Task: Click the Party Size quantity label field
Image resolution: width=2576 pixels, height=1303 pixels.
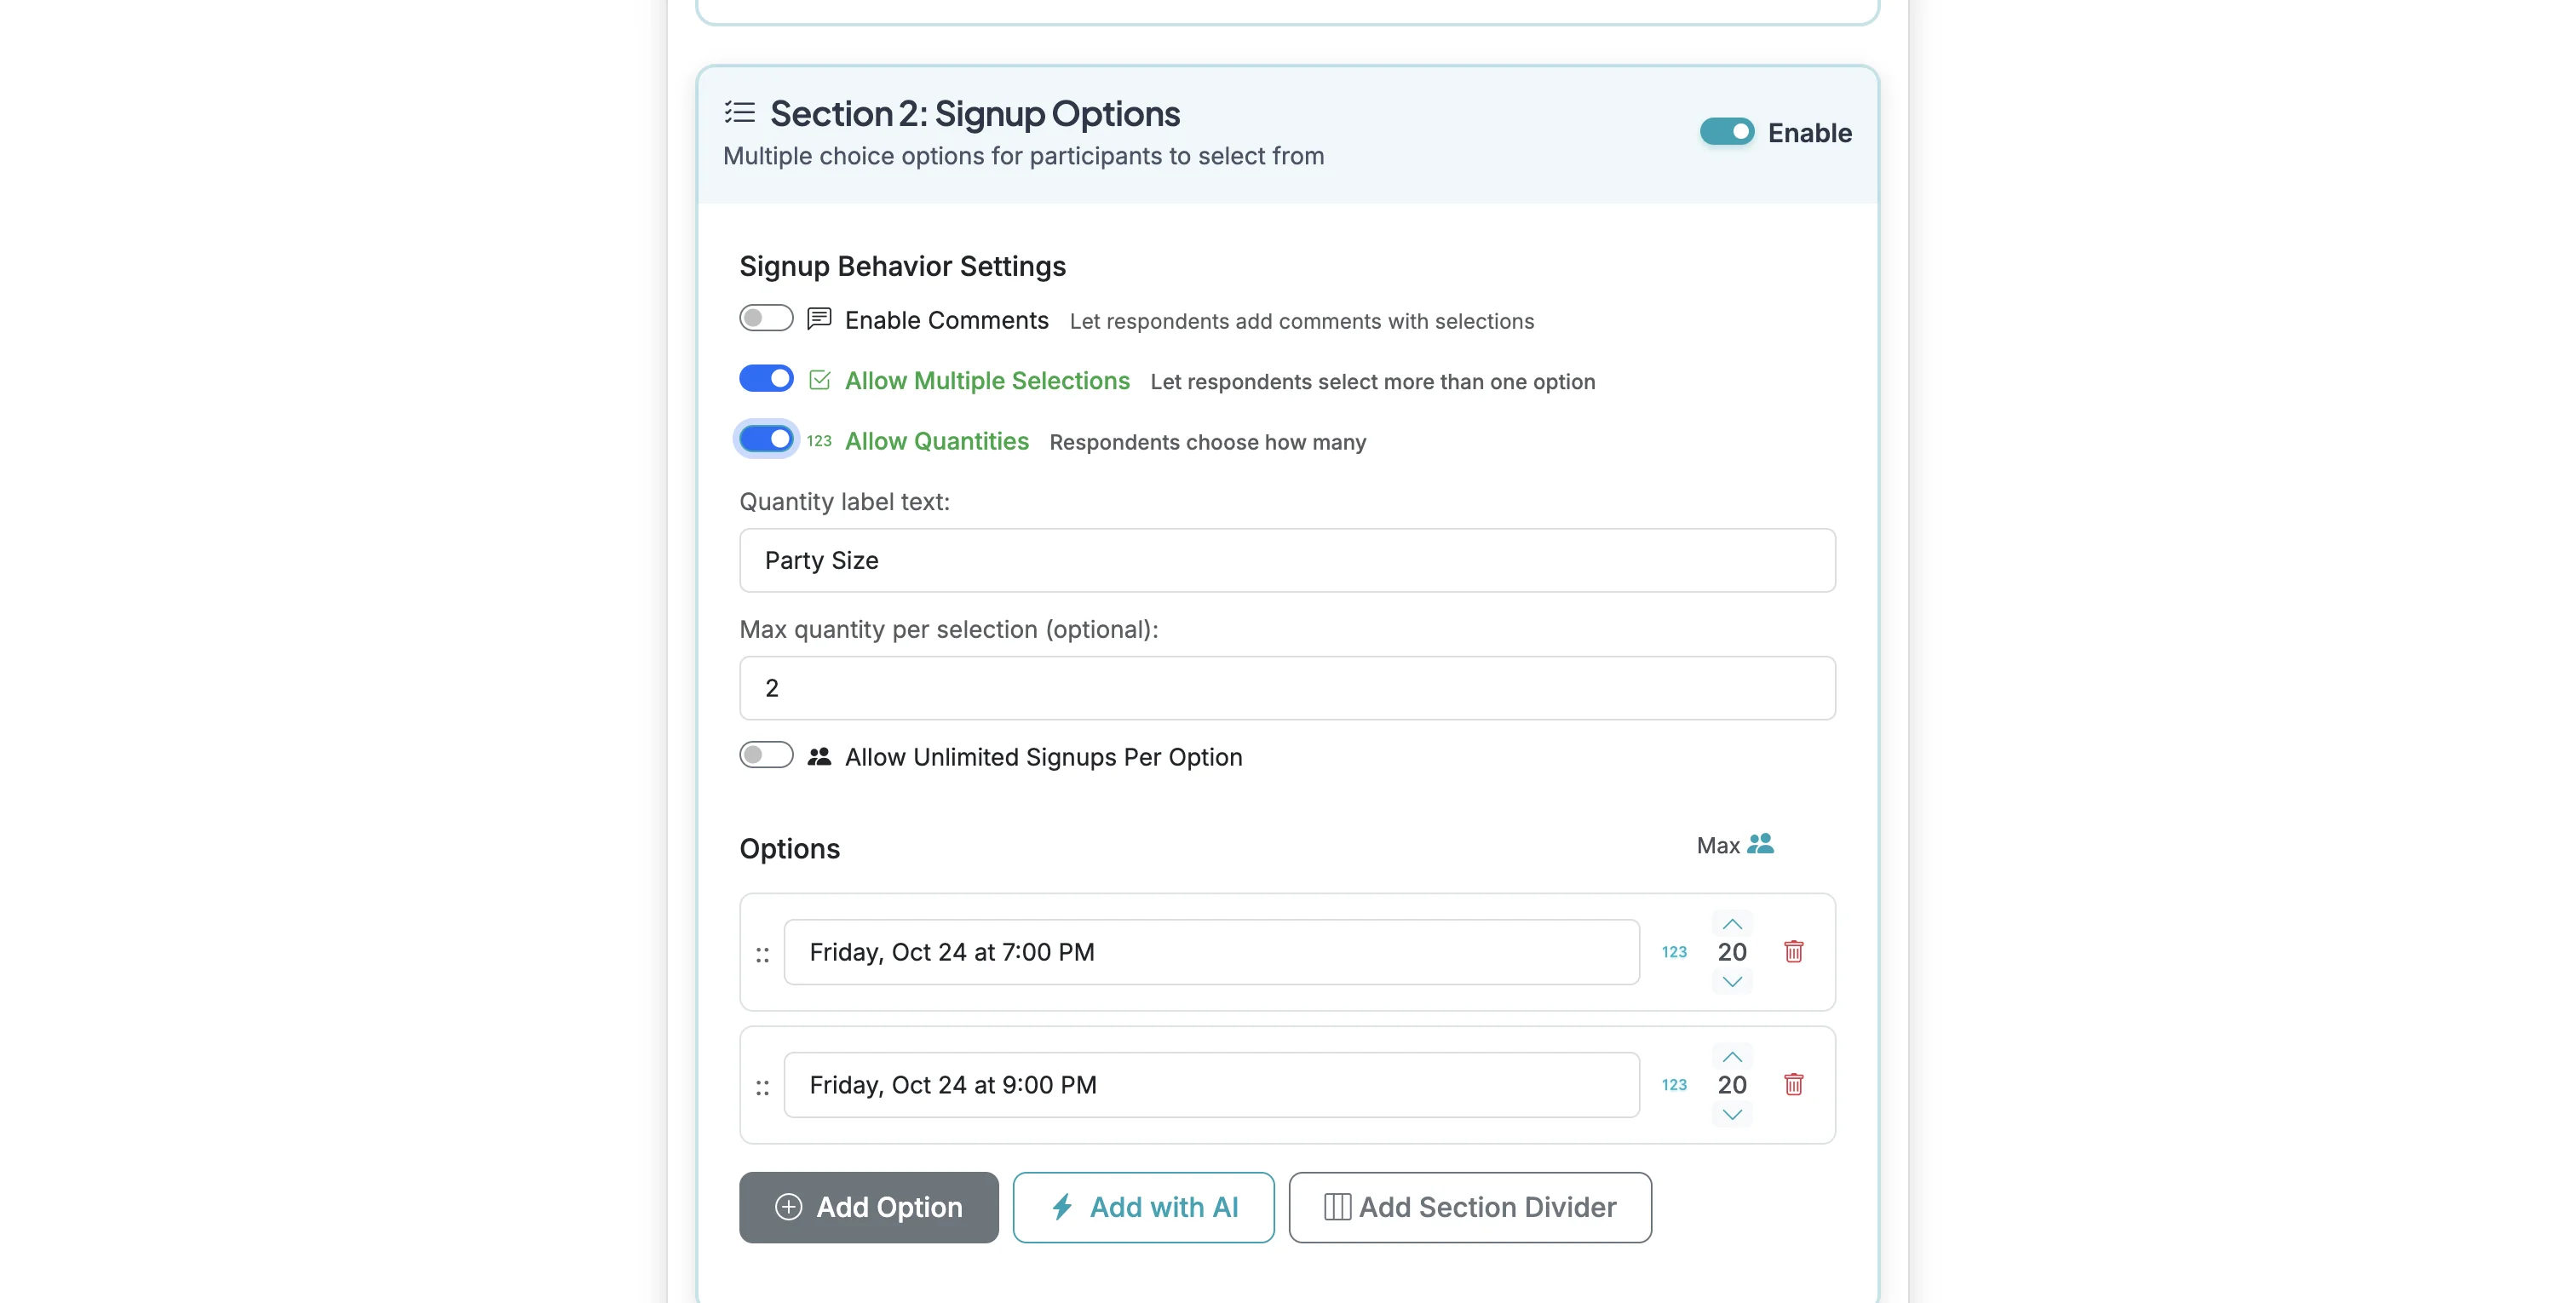Action: [1286, 560]
